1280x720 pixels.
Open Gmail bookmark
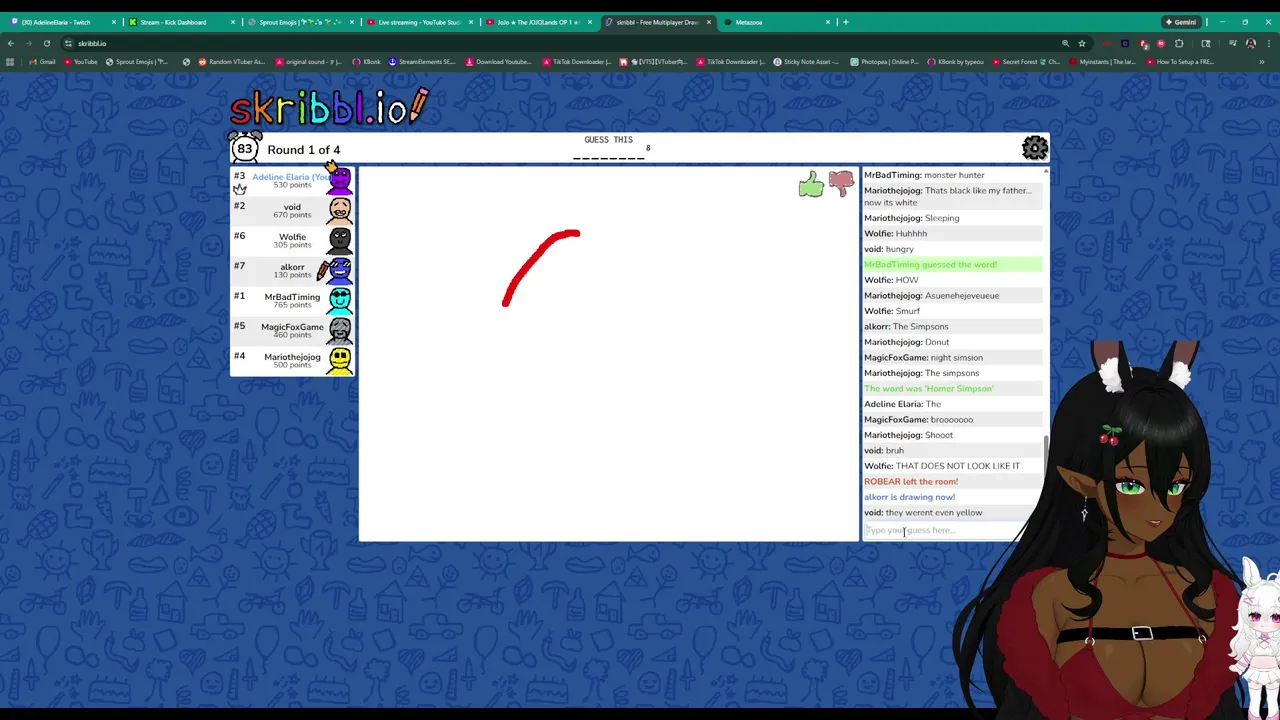[42, 62]
